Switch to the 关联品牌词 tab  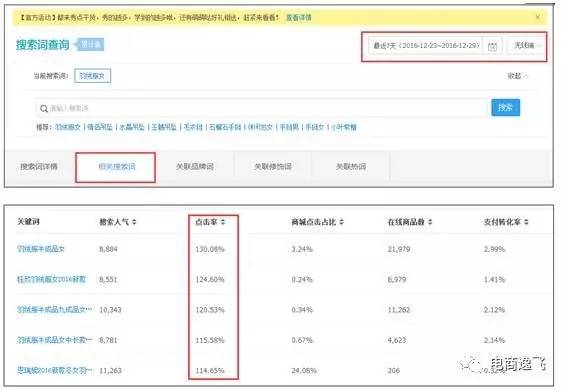click(x=195, y=167)
